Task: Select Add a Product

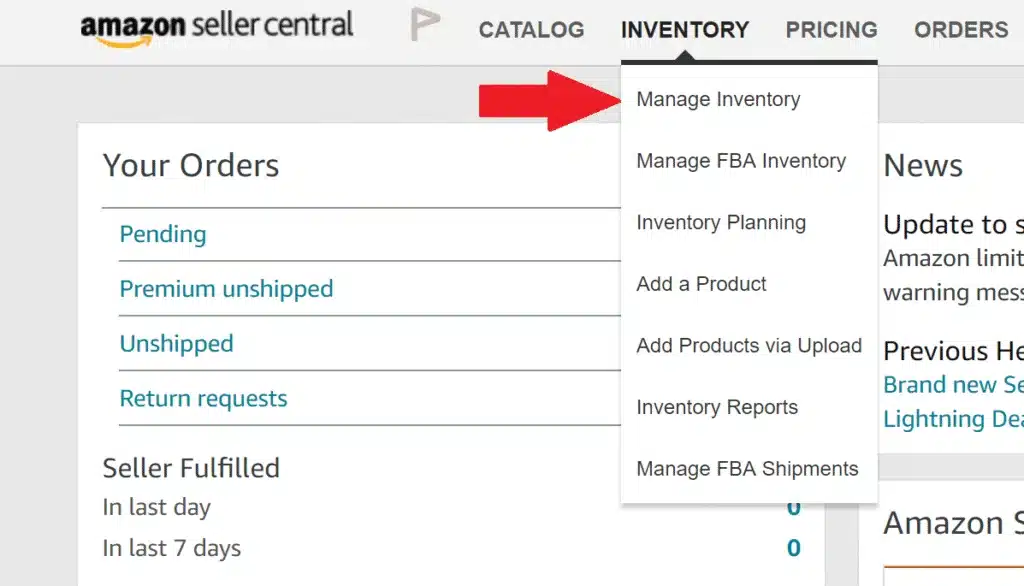Action: click(701, 284)
